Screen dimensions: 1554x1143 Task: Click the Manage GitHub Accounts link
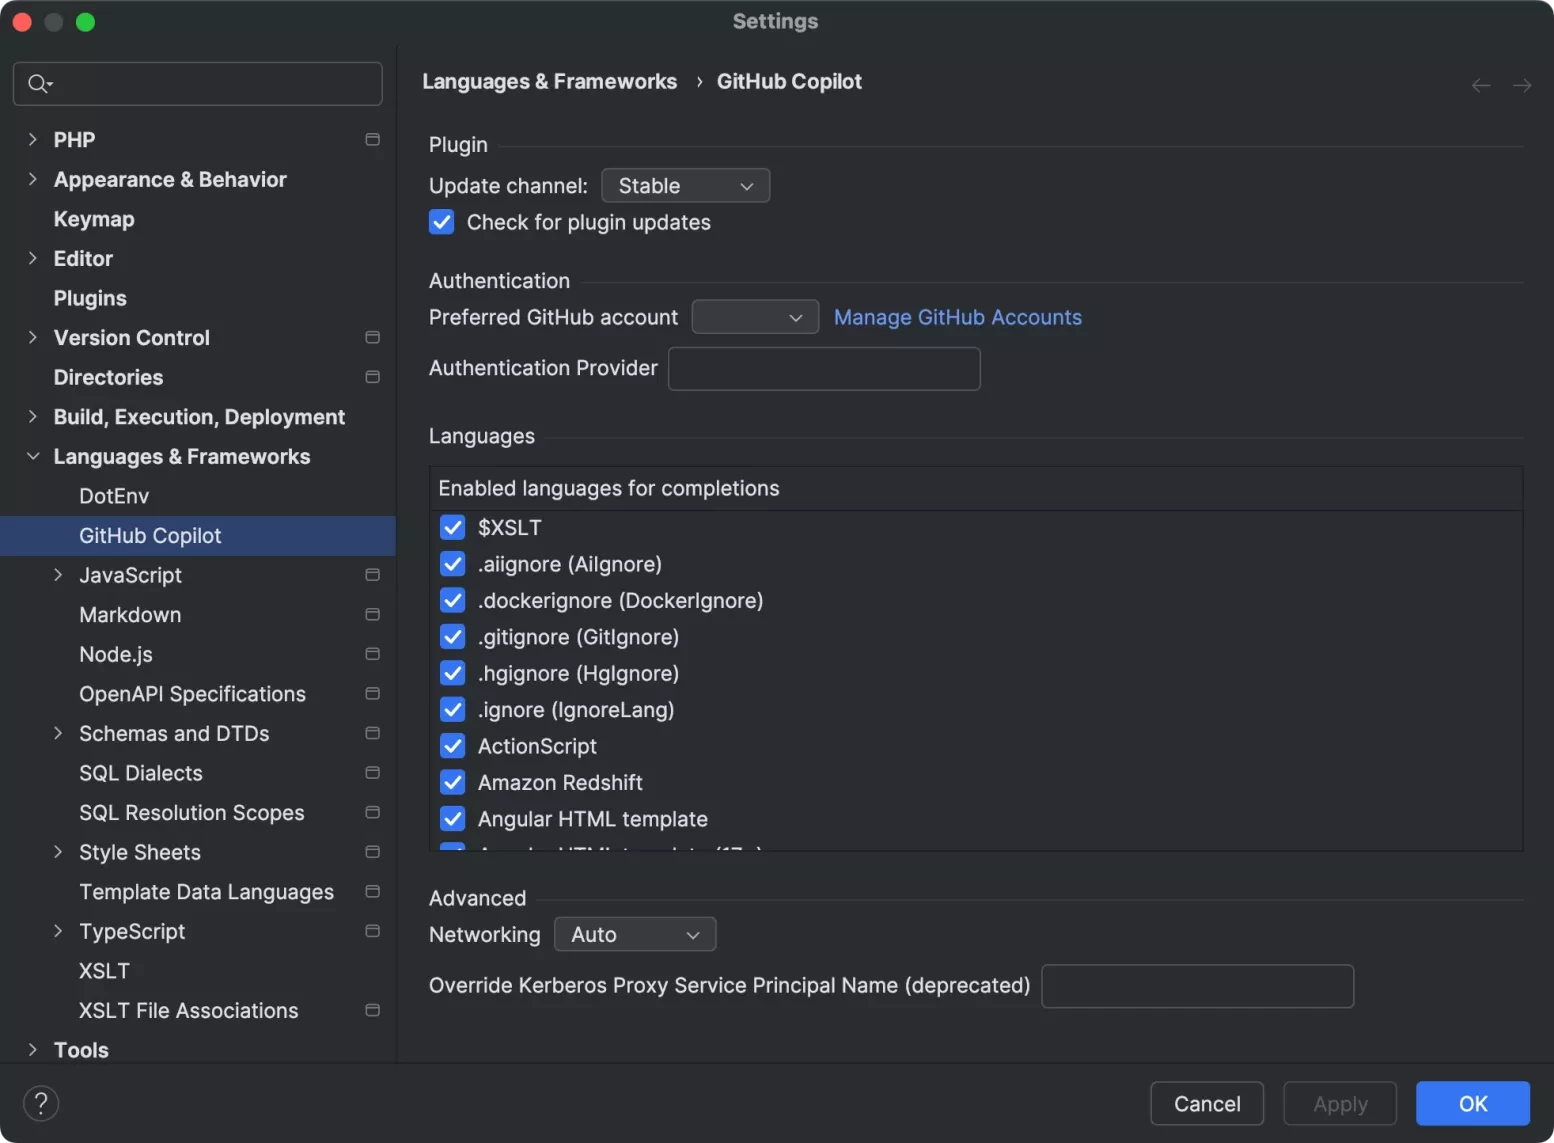pyautogui.click(x=958, y=318)
